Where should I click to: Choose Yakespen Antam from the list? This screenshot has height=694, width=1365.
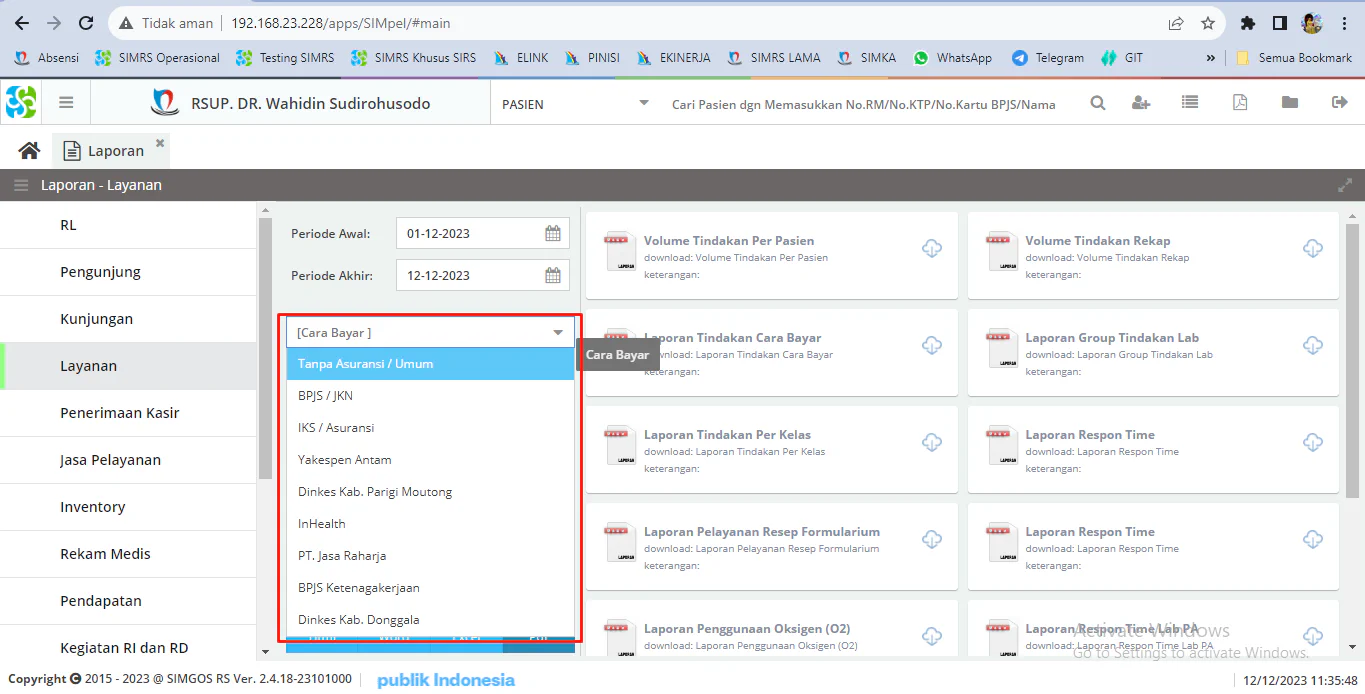pyautogui.click(x=430, y=460)
